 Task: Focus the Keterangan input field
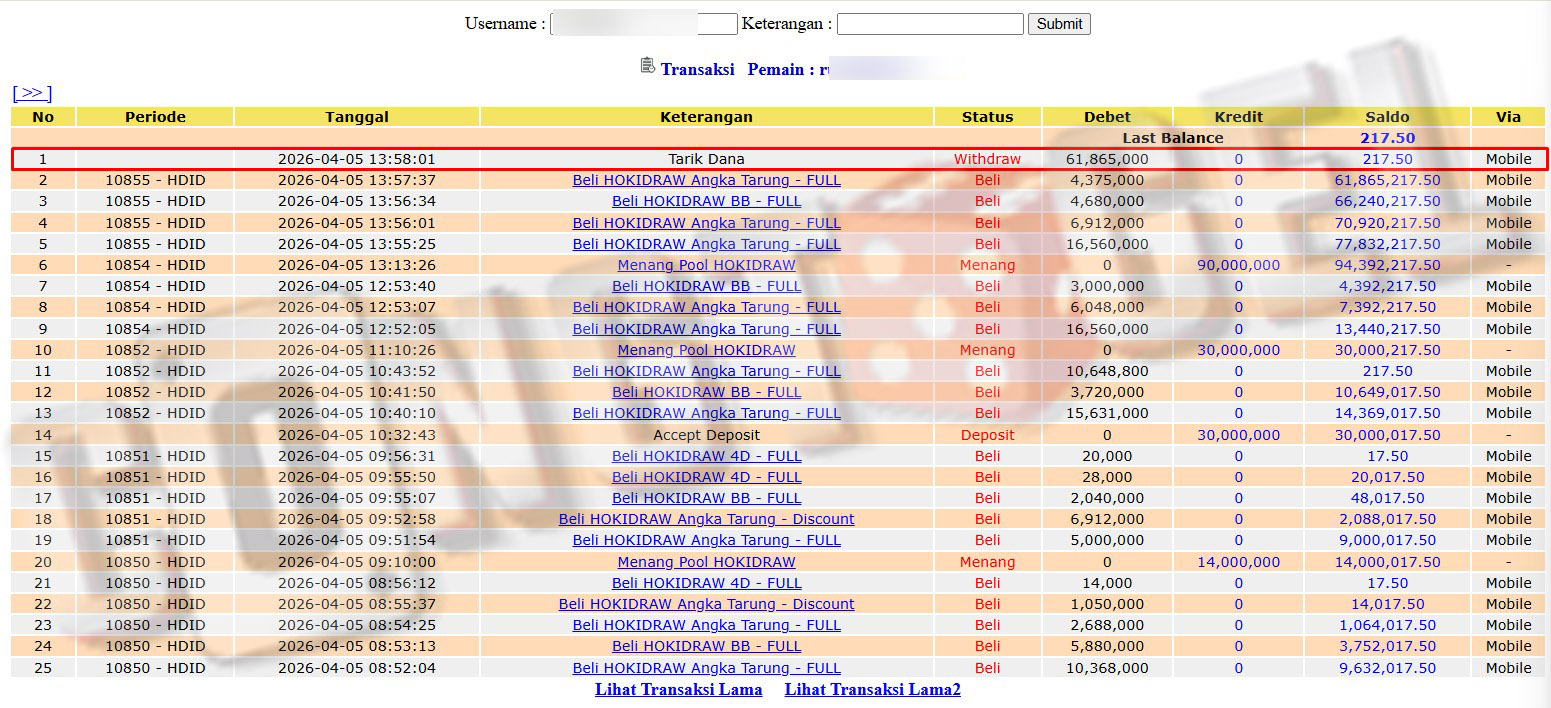[930, 23]
